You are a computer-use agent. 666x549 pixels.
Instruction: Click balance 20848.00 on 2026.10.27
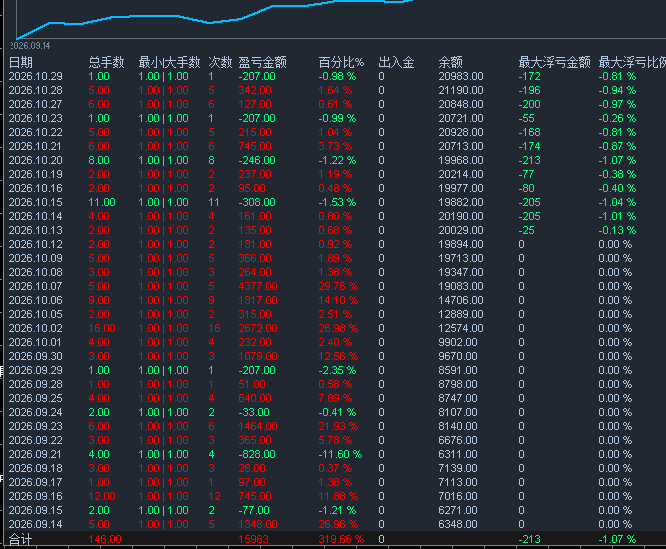click(x=460, y=104)
